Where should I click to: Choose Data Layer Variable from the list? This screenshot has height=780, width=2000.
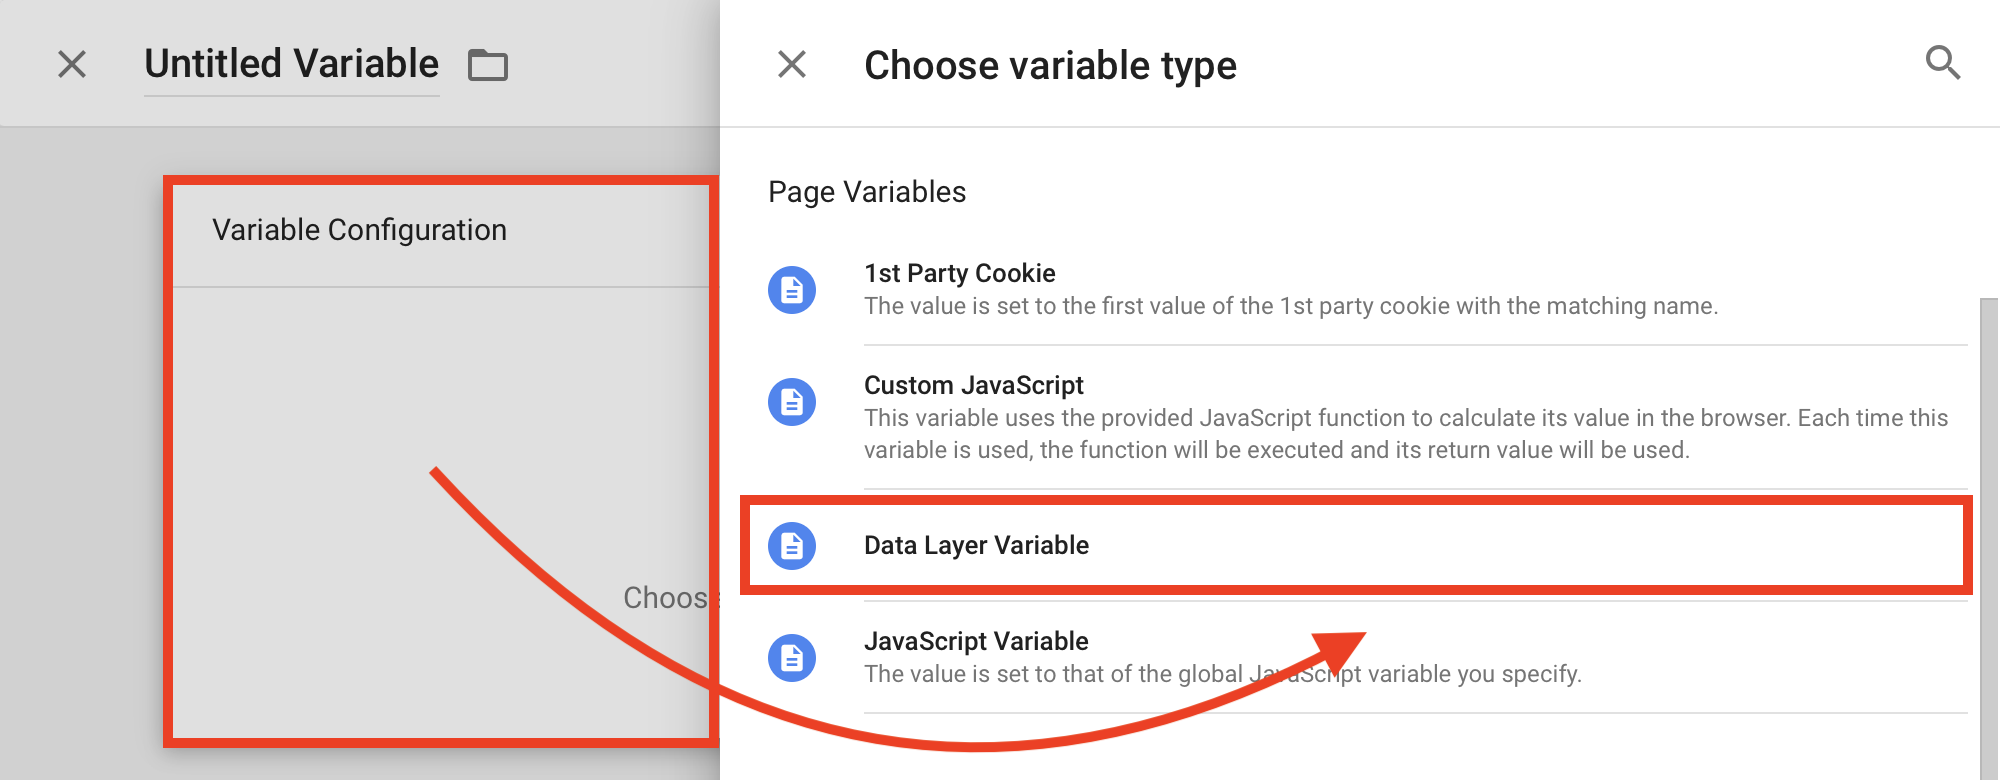[x=1357, y=546]
